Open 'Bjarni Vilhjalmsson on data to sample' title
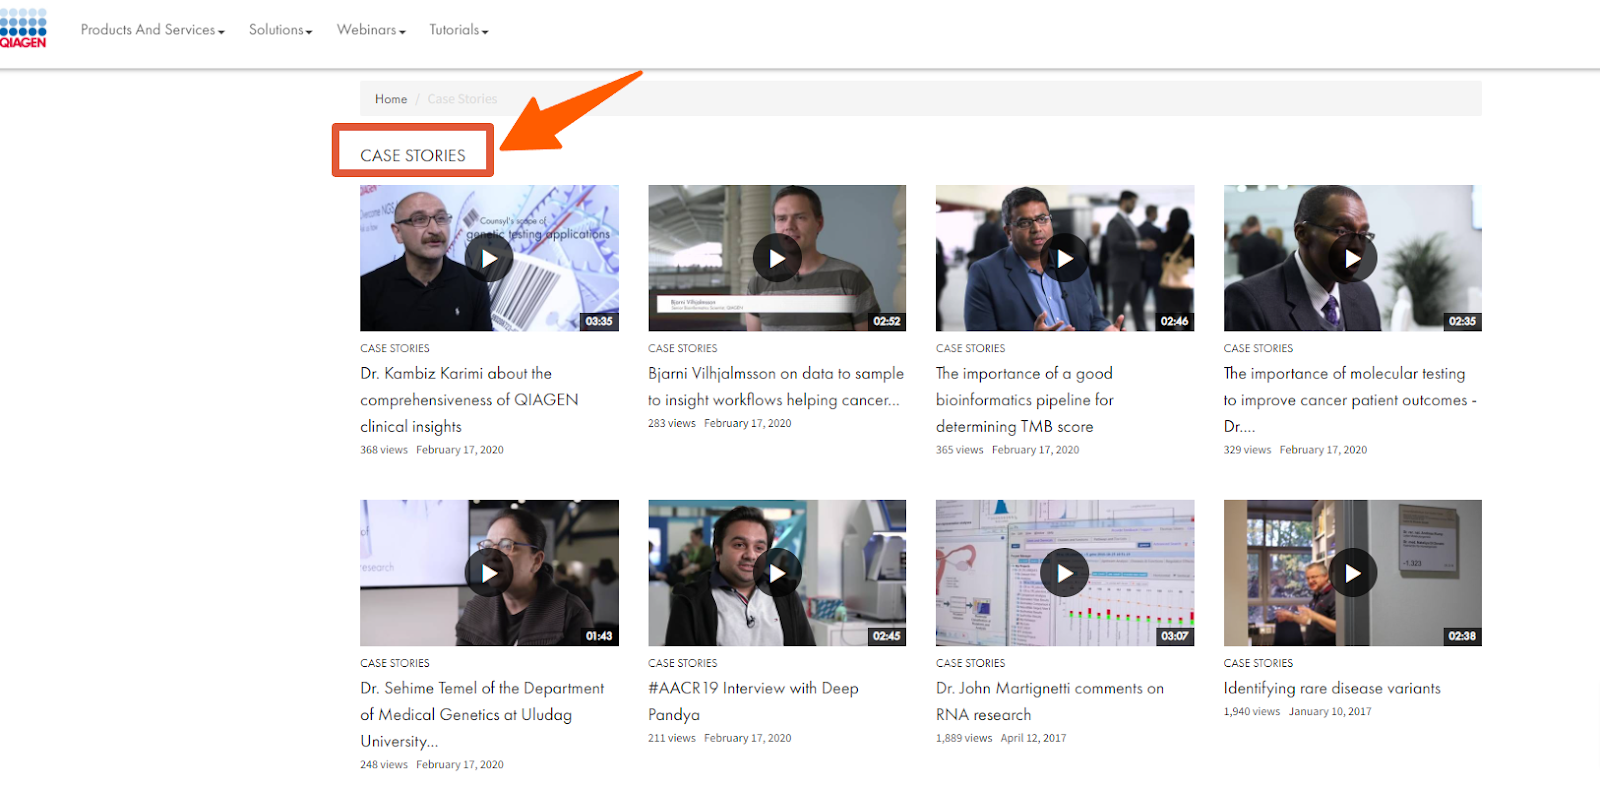Viewport: 1600px width, 787px height. pos(776,386)
